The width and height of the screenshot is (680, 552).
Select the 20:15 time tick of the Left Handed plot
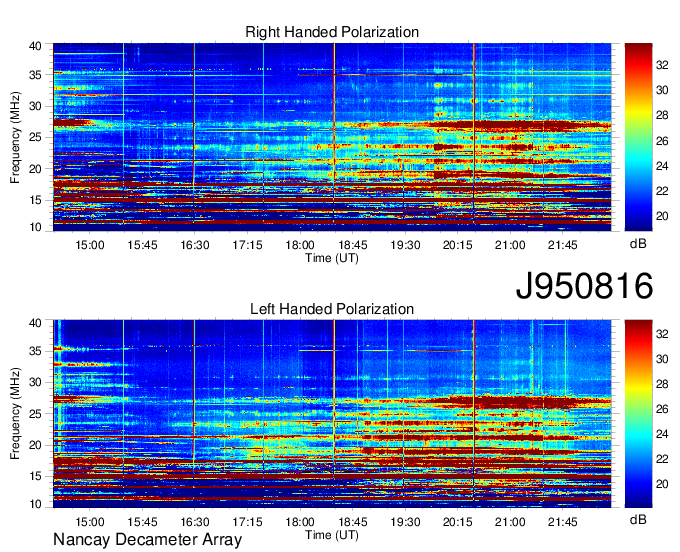coord(458,522)
